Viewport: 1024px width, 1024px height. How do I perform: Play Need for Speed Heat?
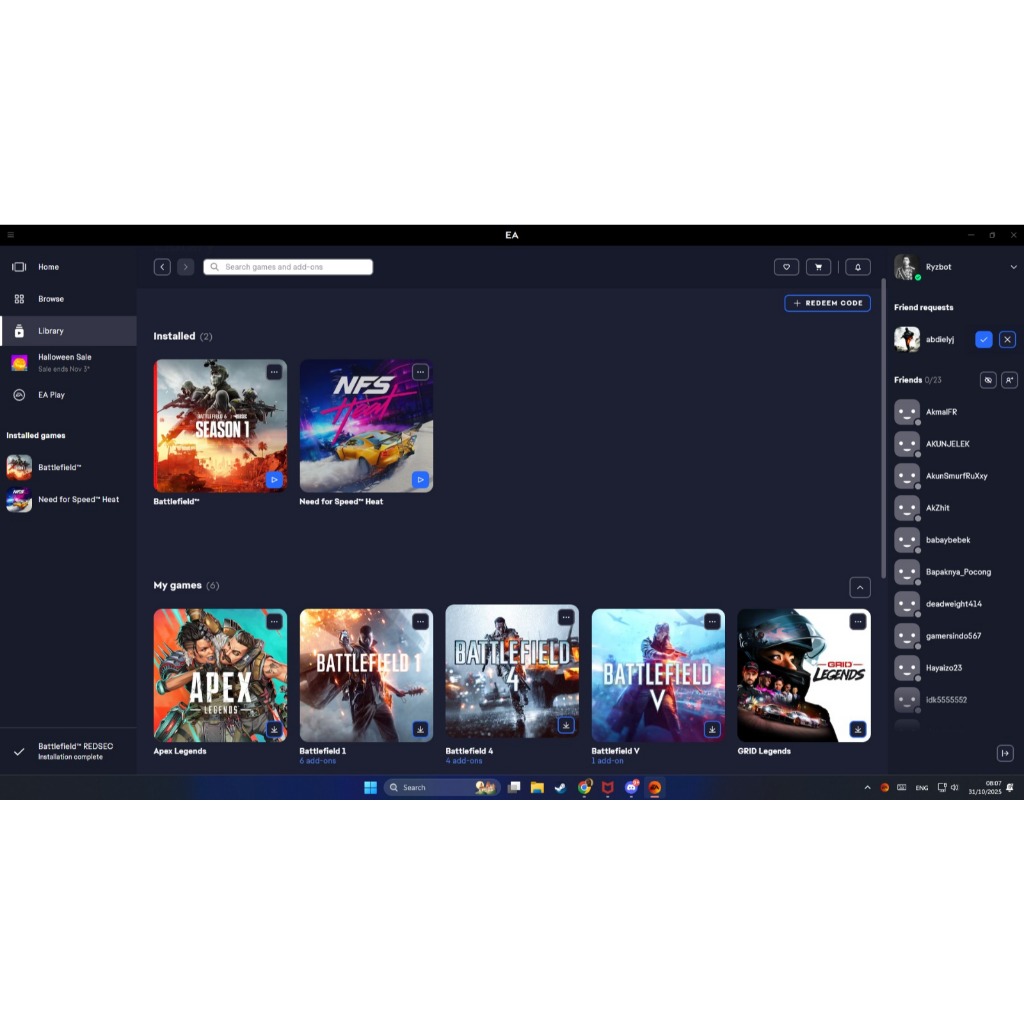click(420, 480)
